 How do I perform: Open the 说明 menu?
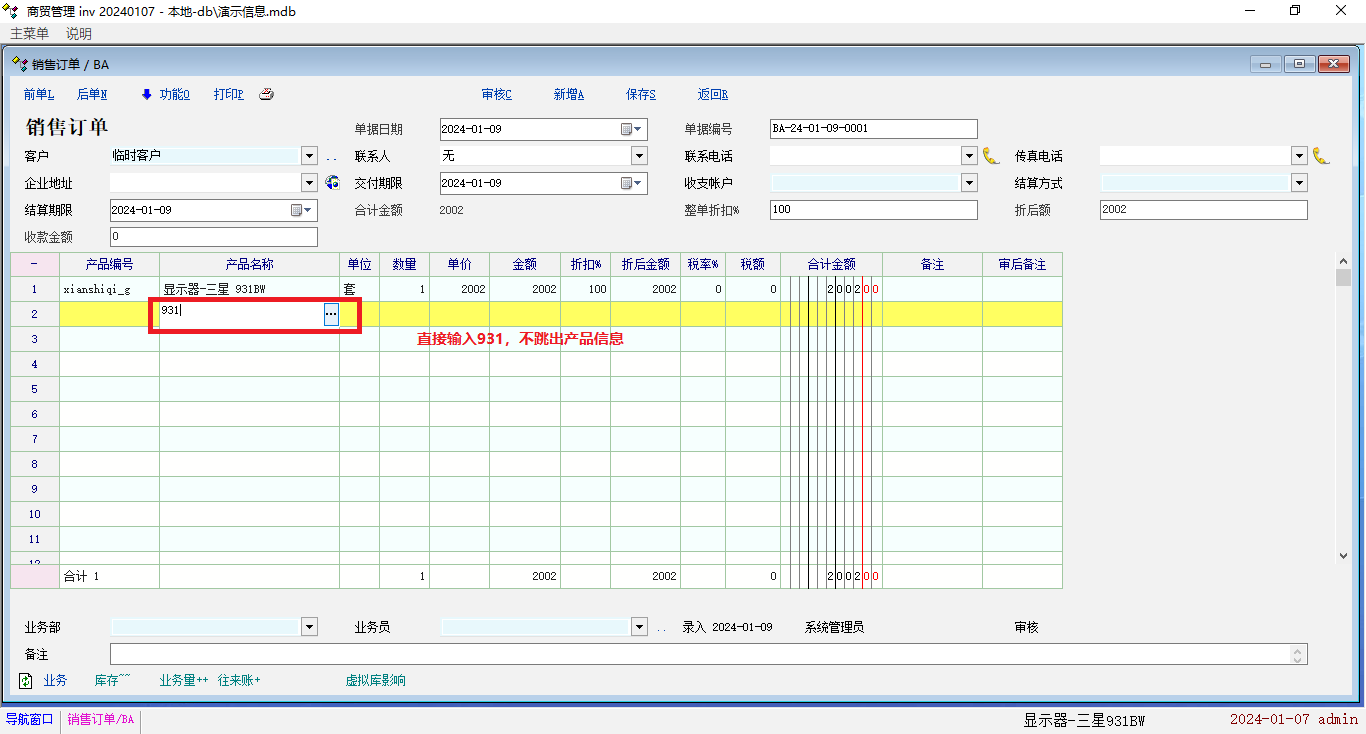[79, 33]
